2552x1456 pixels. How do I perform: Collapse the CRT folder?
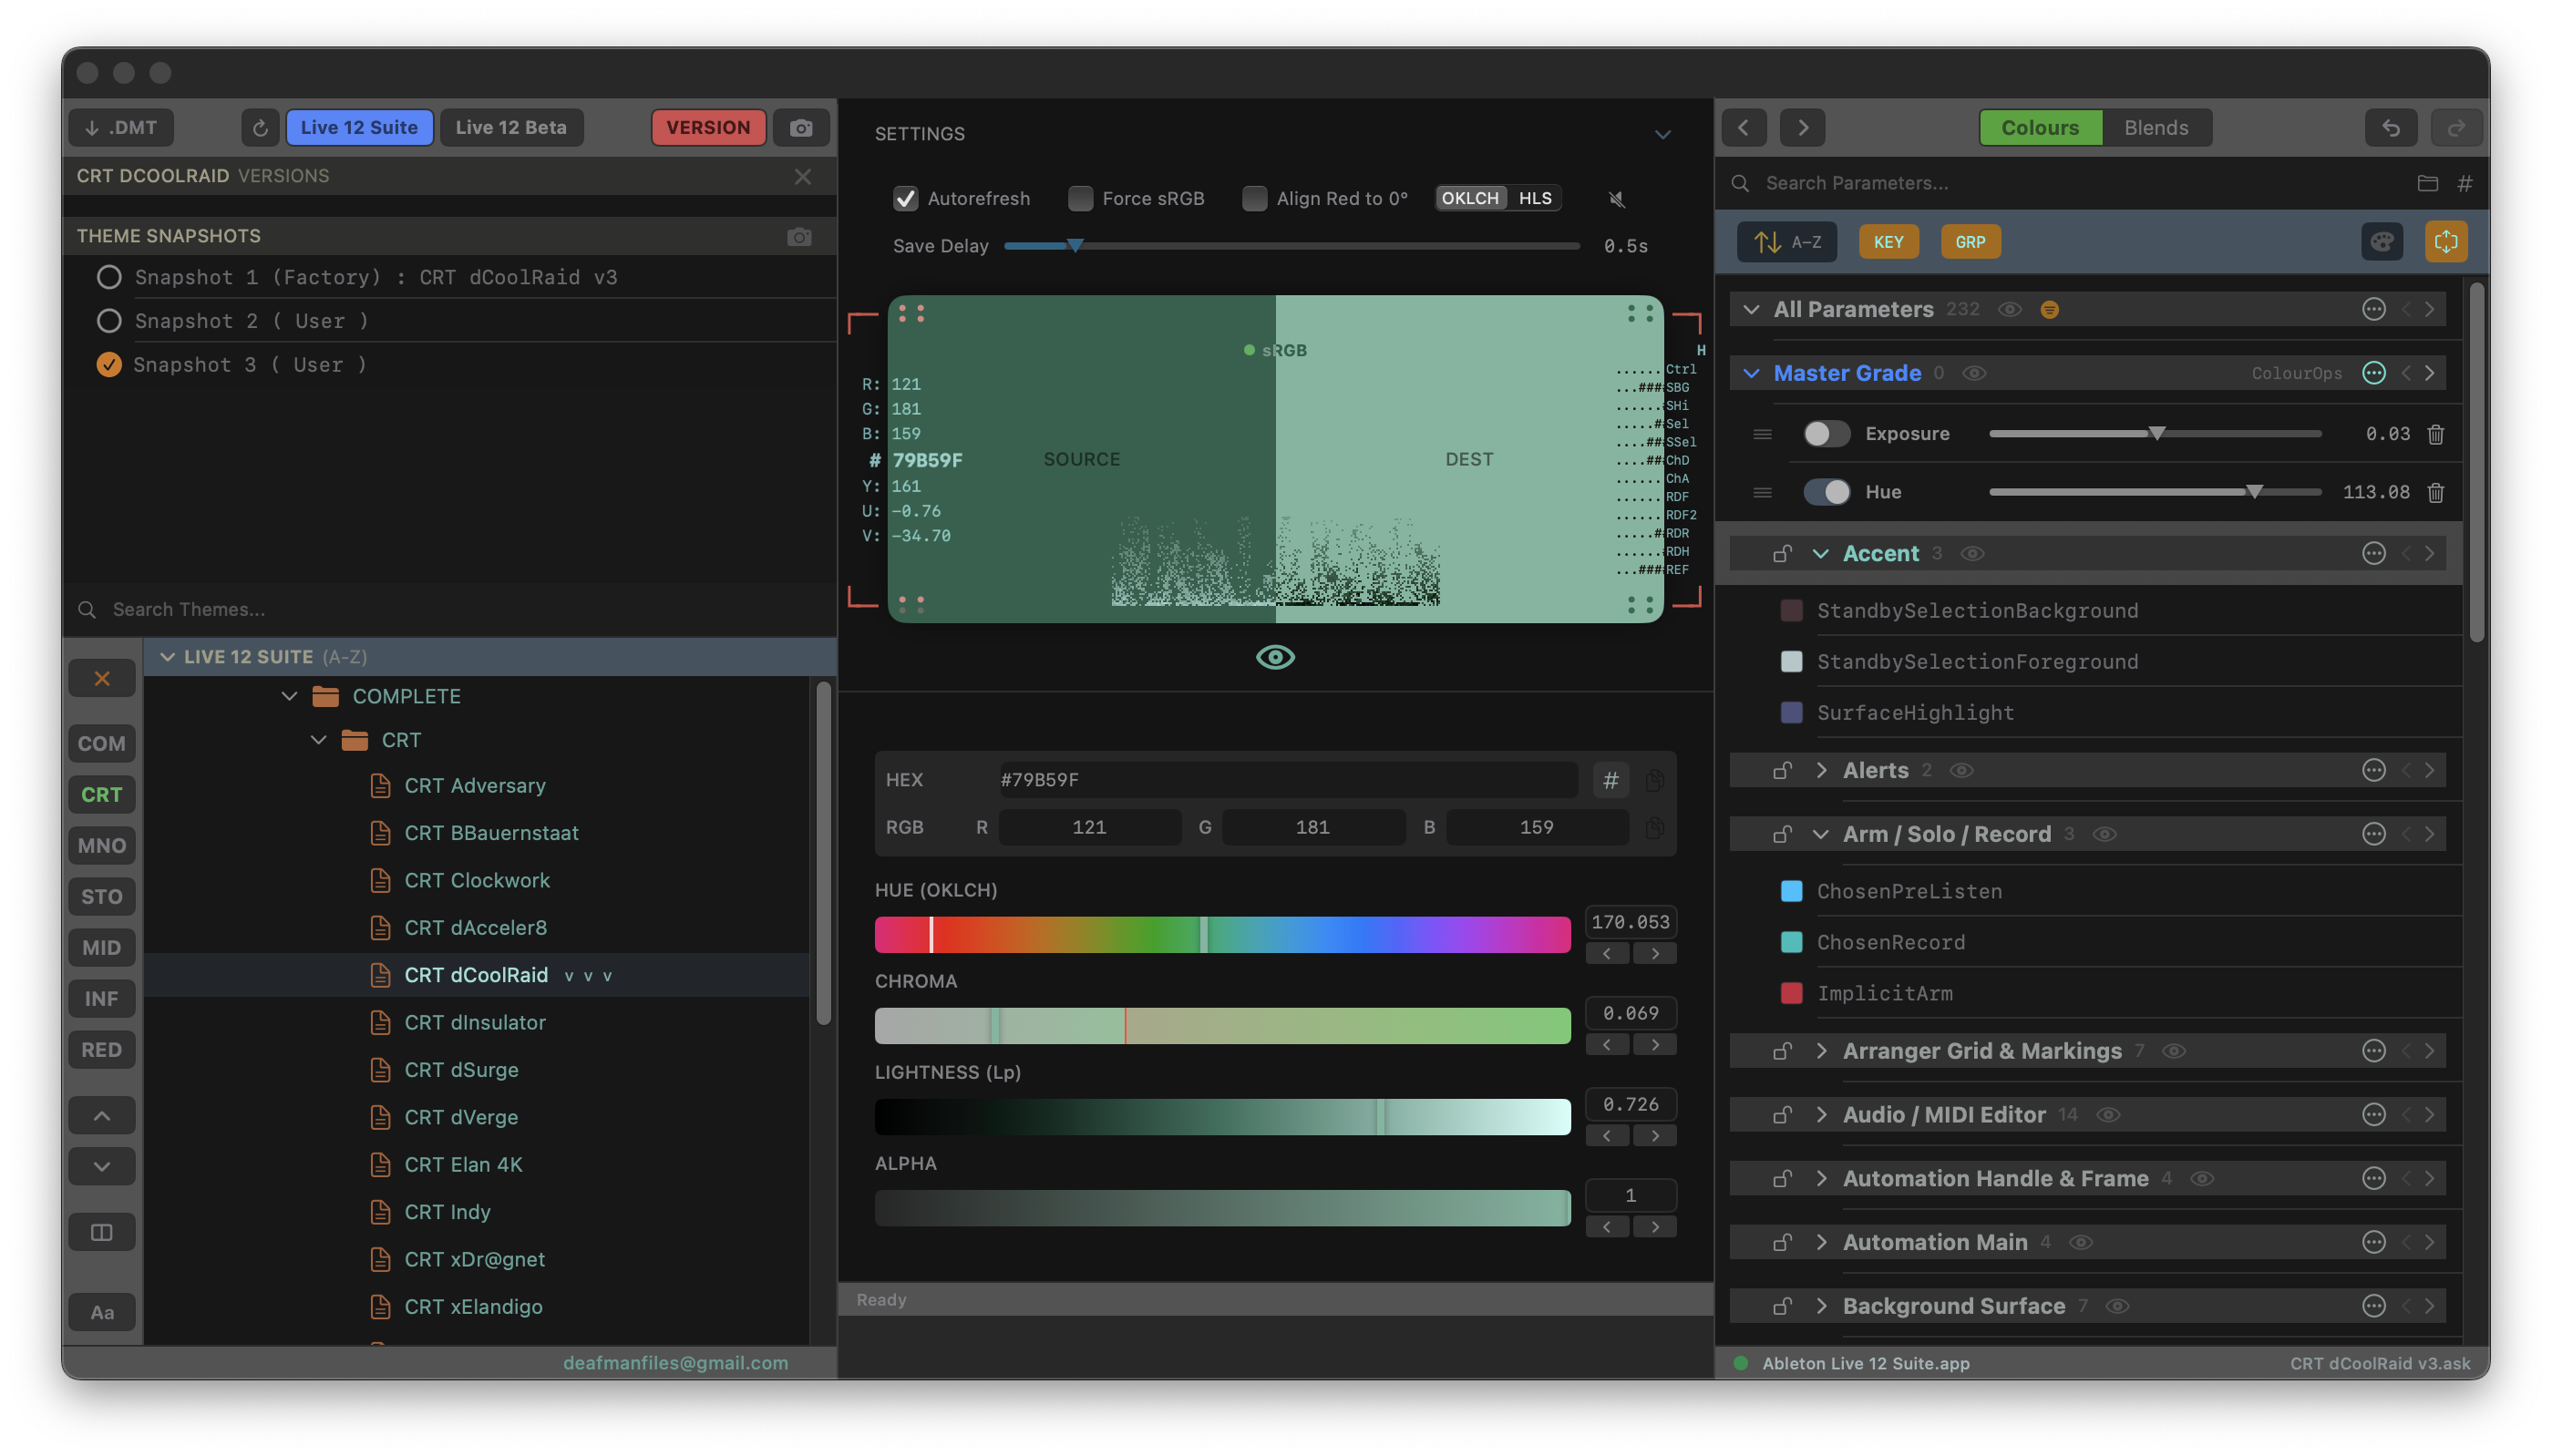[x=318, y=740]
